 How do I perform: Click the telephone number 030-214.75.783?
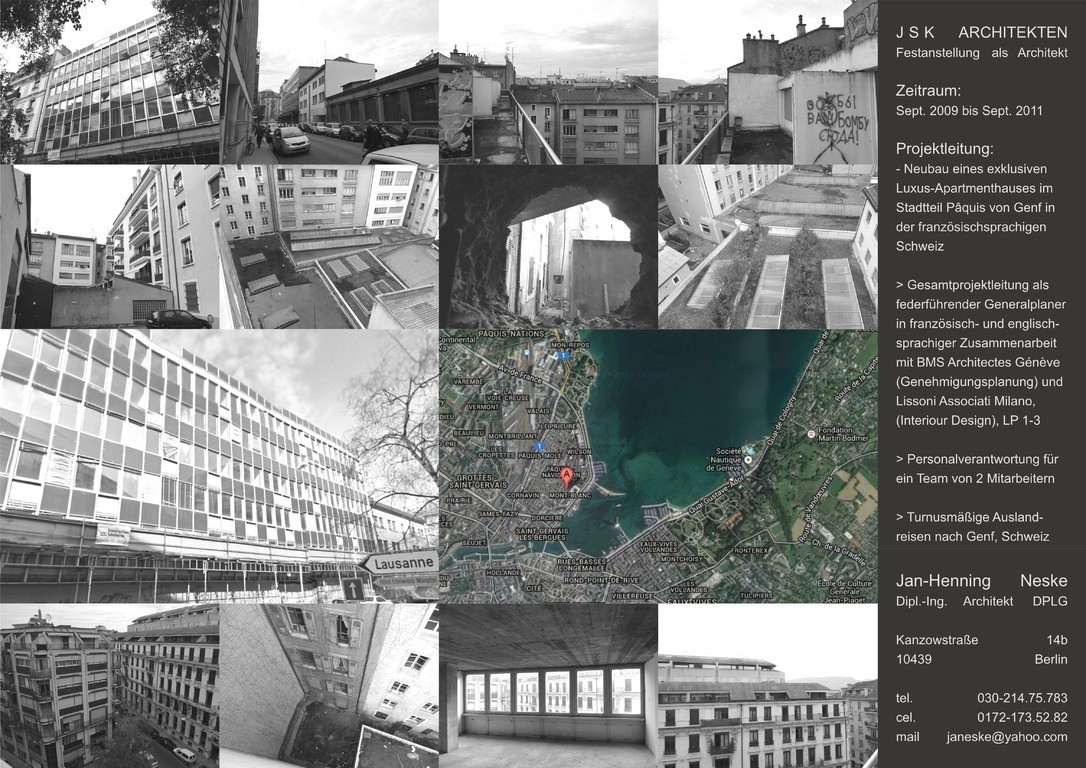coord(1021,698)
